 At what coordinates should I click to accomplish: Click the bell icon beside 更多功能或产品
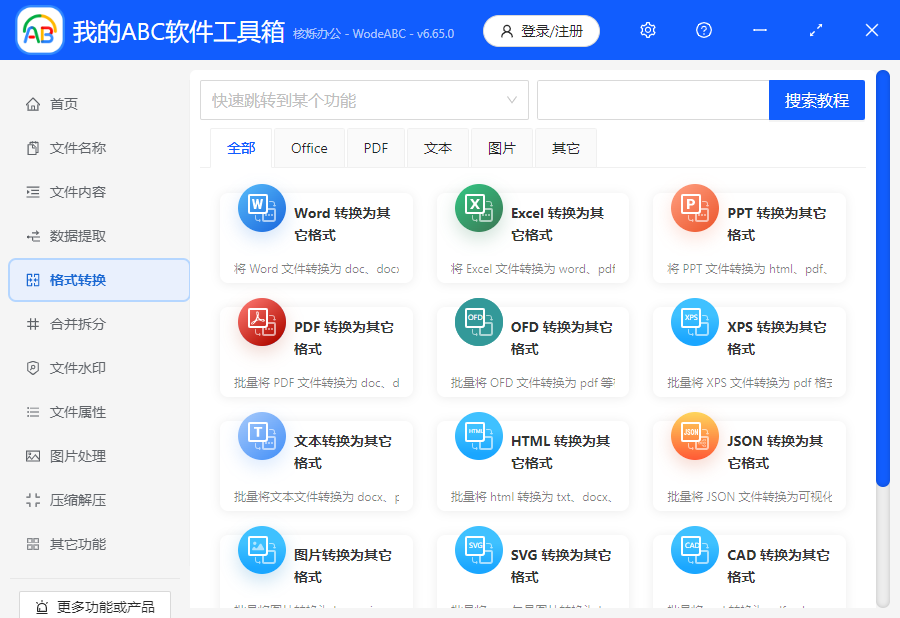click(42, 607)
